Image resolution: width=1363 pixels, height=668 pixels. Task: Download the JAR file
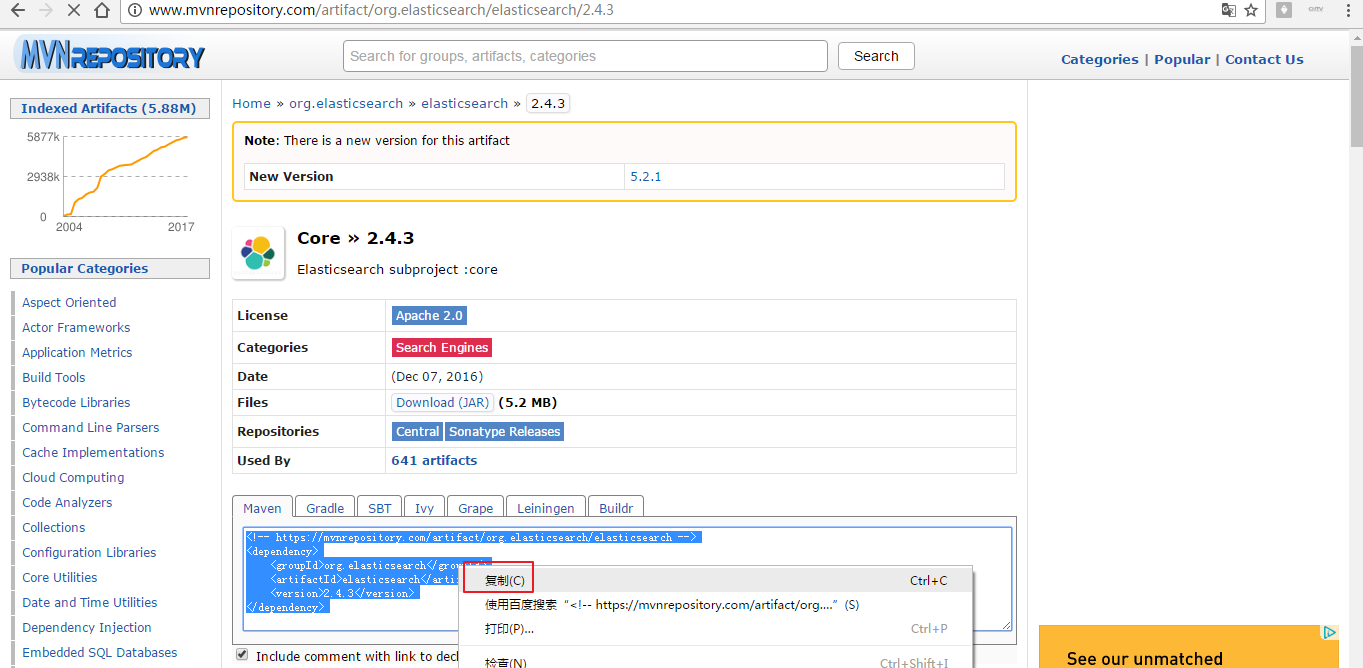click(x=442, y=402)
